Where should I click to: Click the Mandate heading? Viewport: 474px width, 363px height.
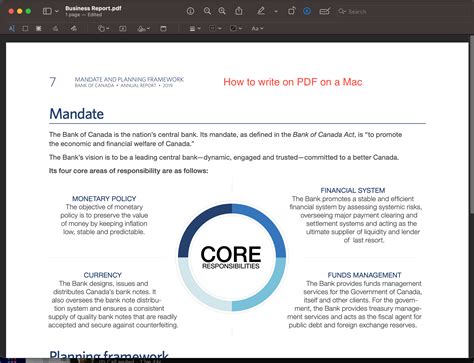77,114
